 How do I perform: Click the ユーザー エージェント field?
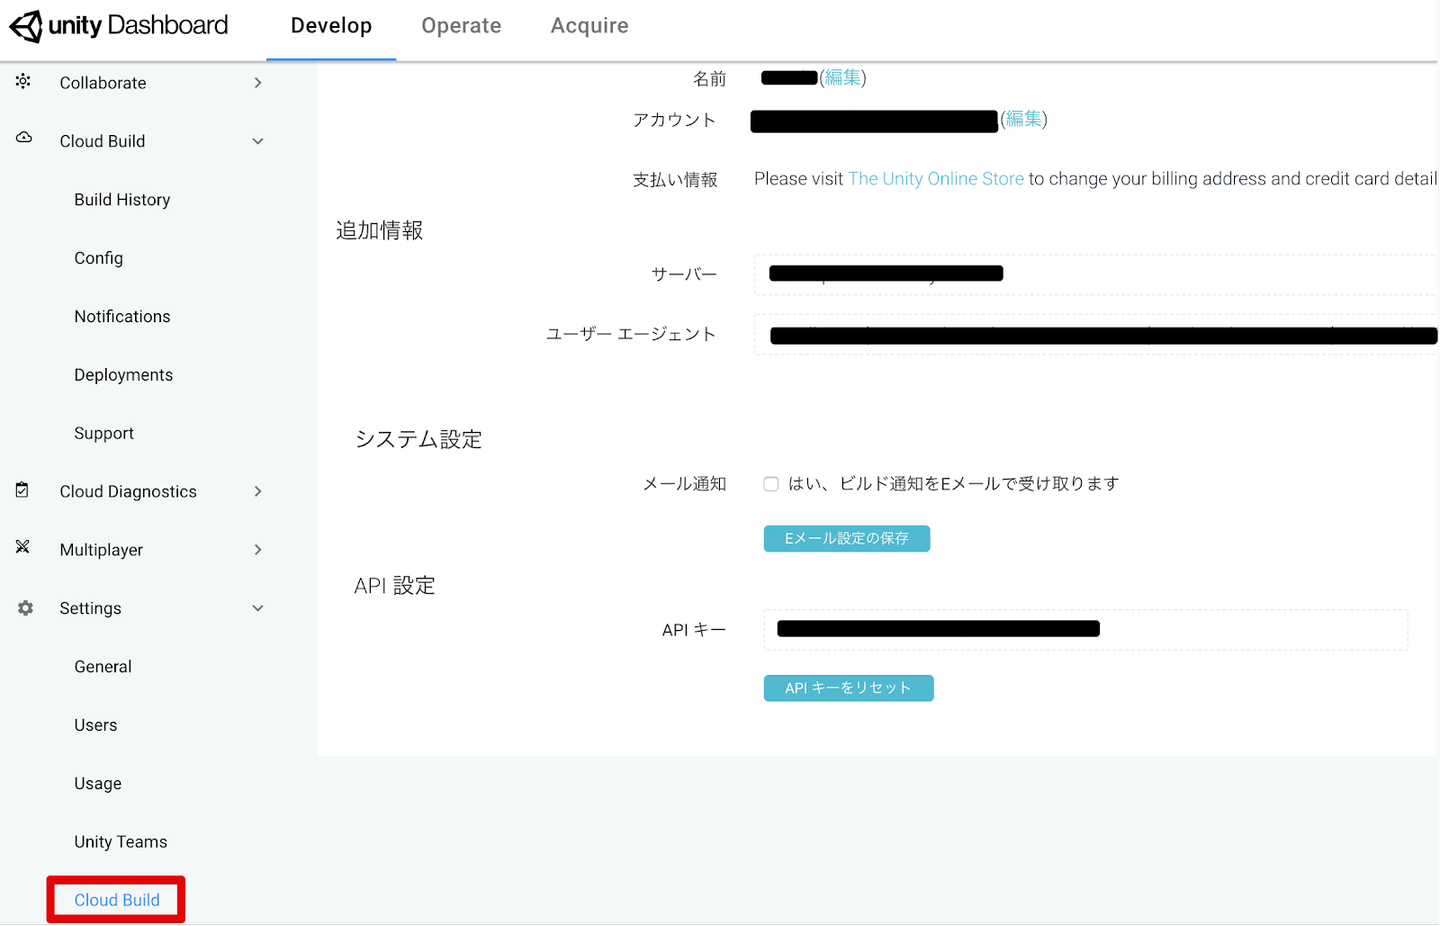1096,335
